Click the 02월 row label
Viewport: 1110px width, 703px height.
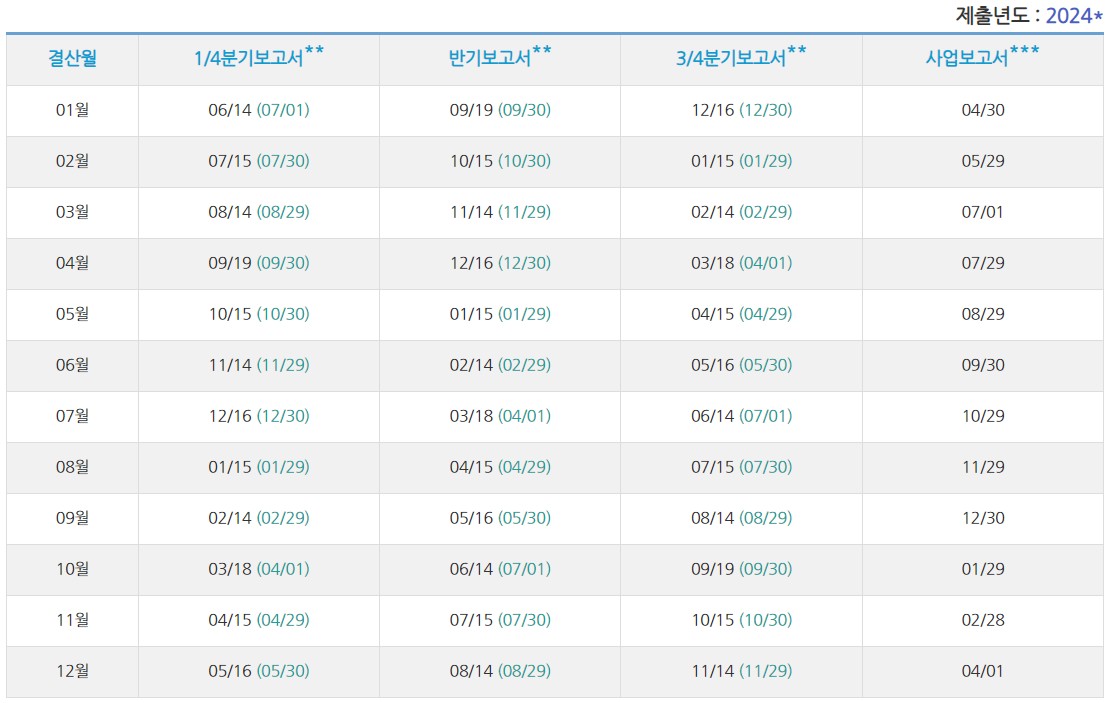tap(72, 161)
